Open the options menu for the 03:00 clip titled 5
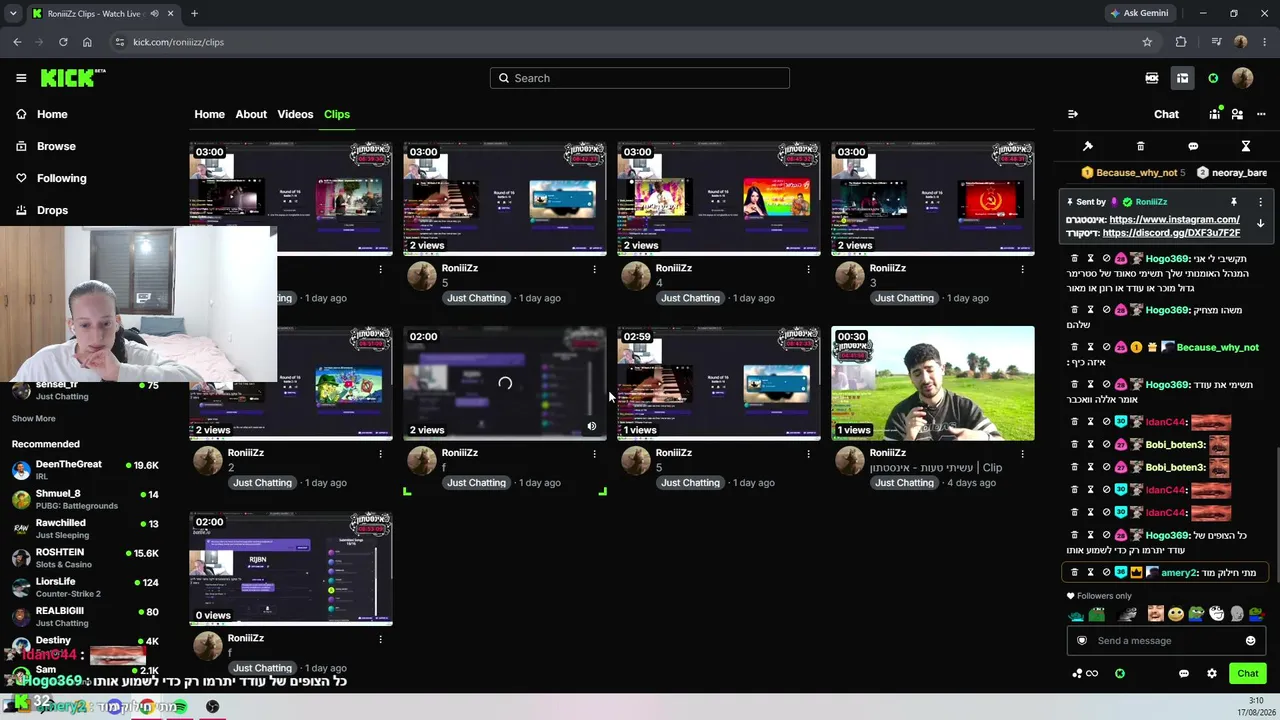 594,269
